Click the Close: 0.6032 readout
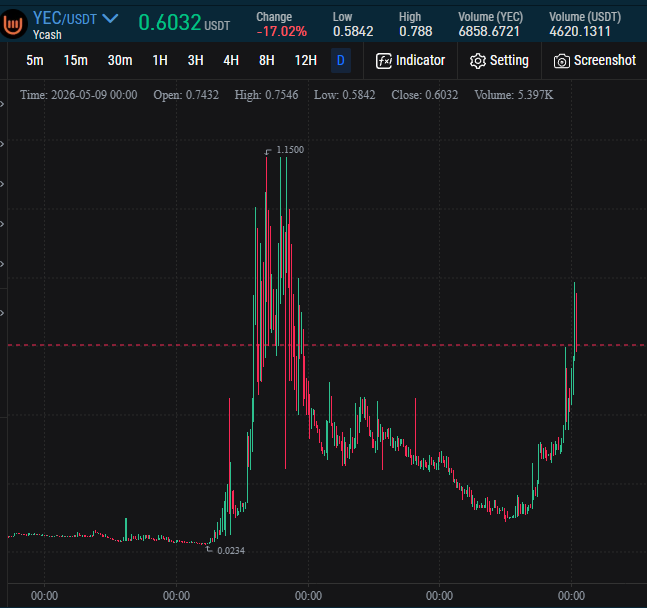 point(425,95)
